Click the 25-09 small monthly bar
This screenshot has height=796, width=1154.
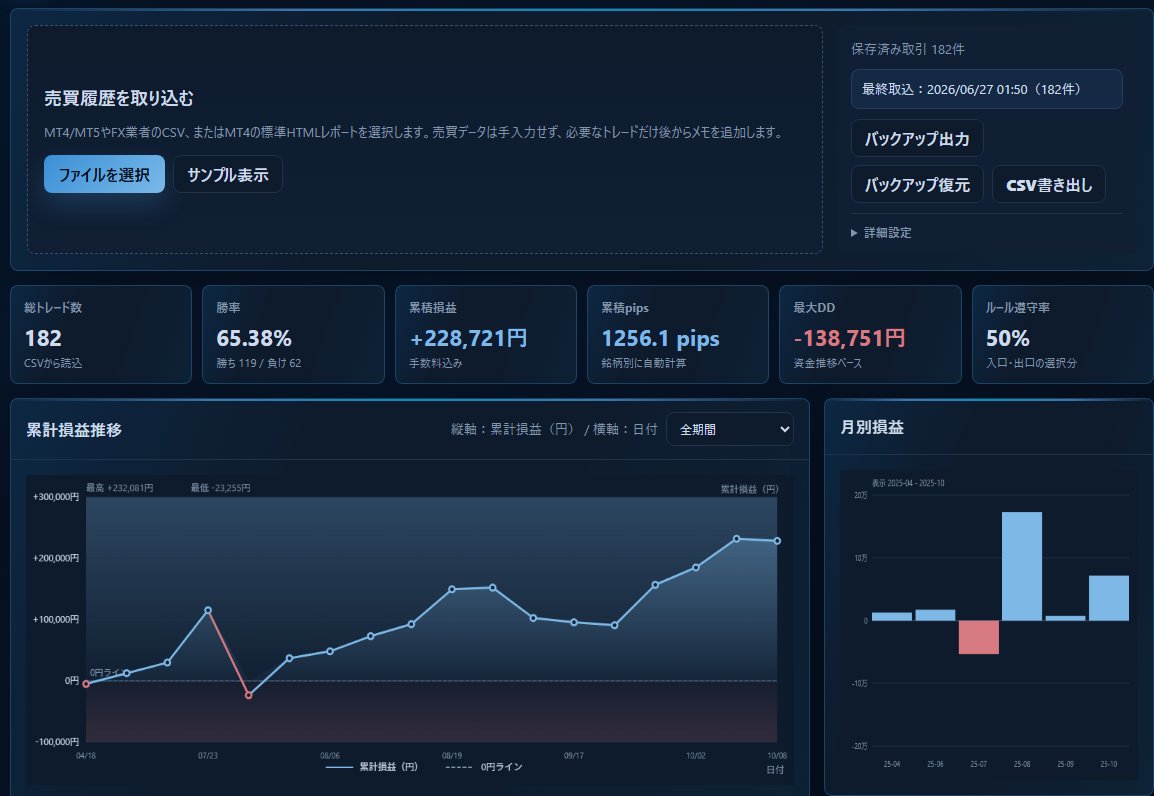coord(1065,618)
